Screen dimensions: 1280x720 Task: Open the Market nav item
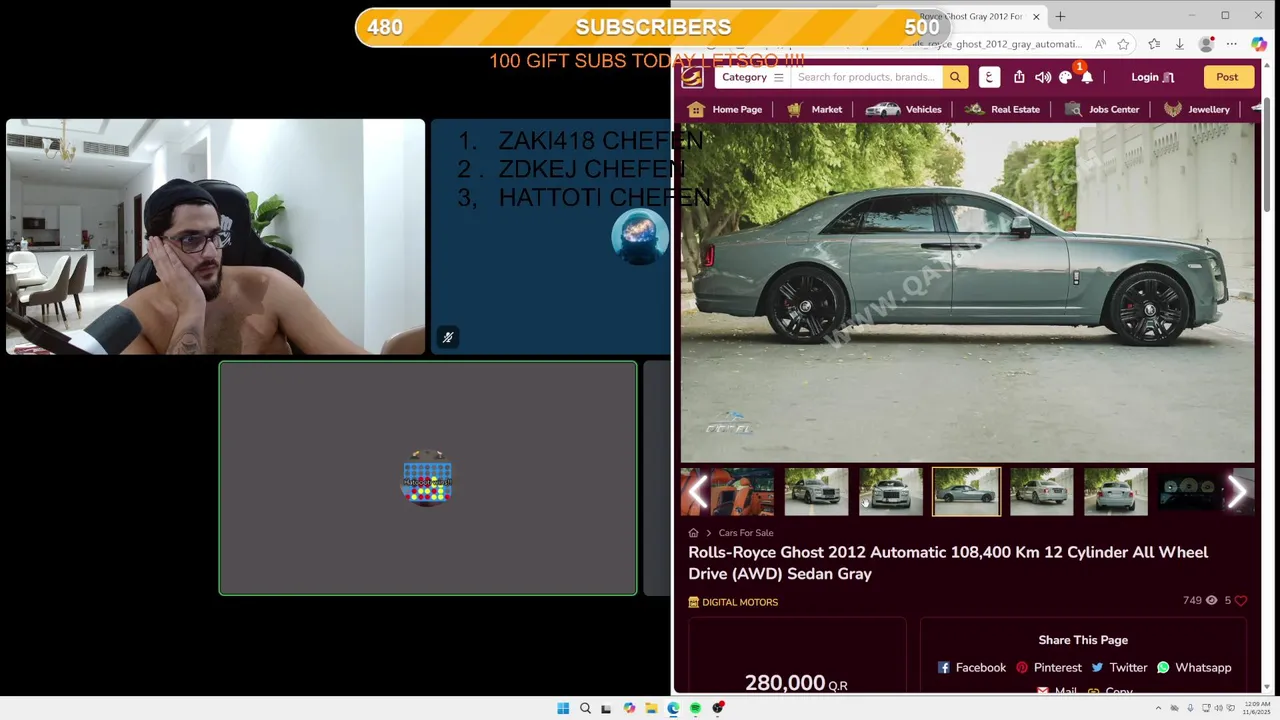tap(814, 109)
